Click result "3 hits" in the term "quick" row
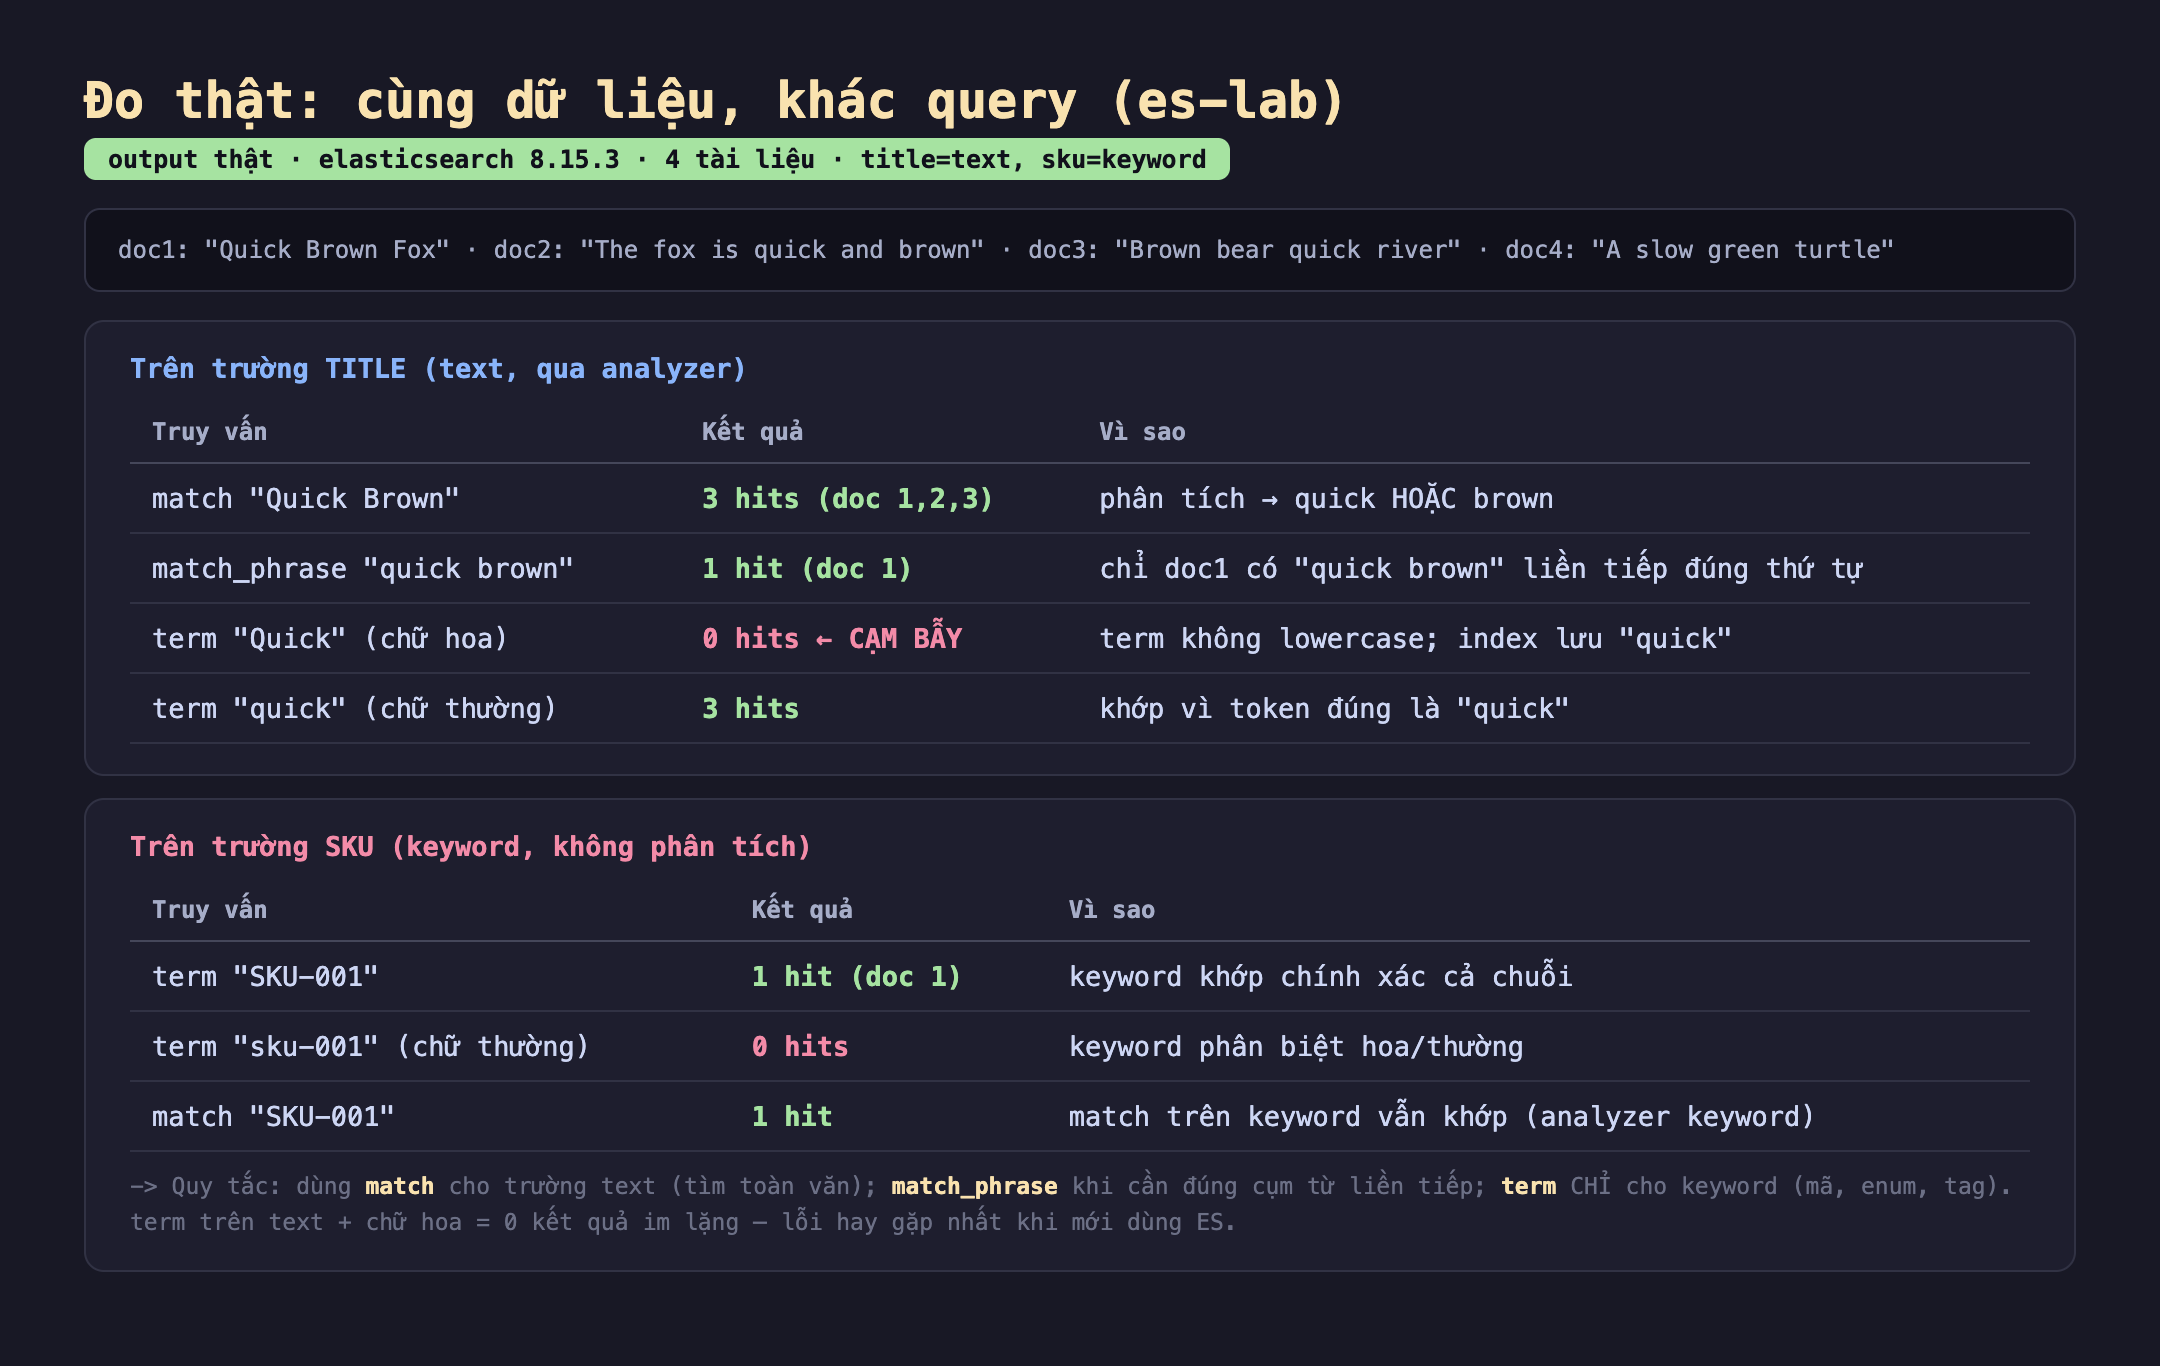Viewport: 2160px width, 1366px height. [x=750, y=709]
